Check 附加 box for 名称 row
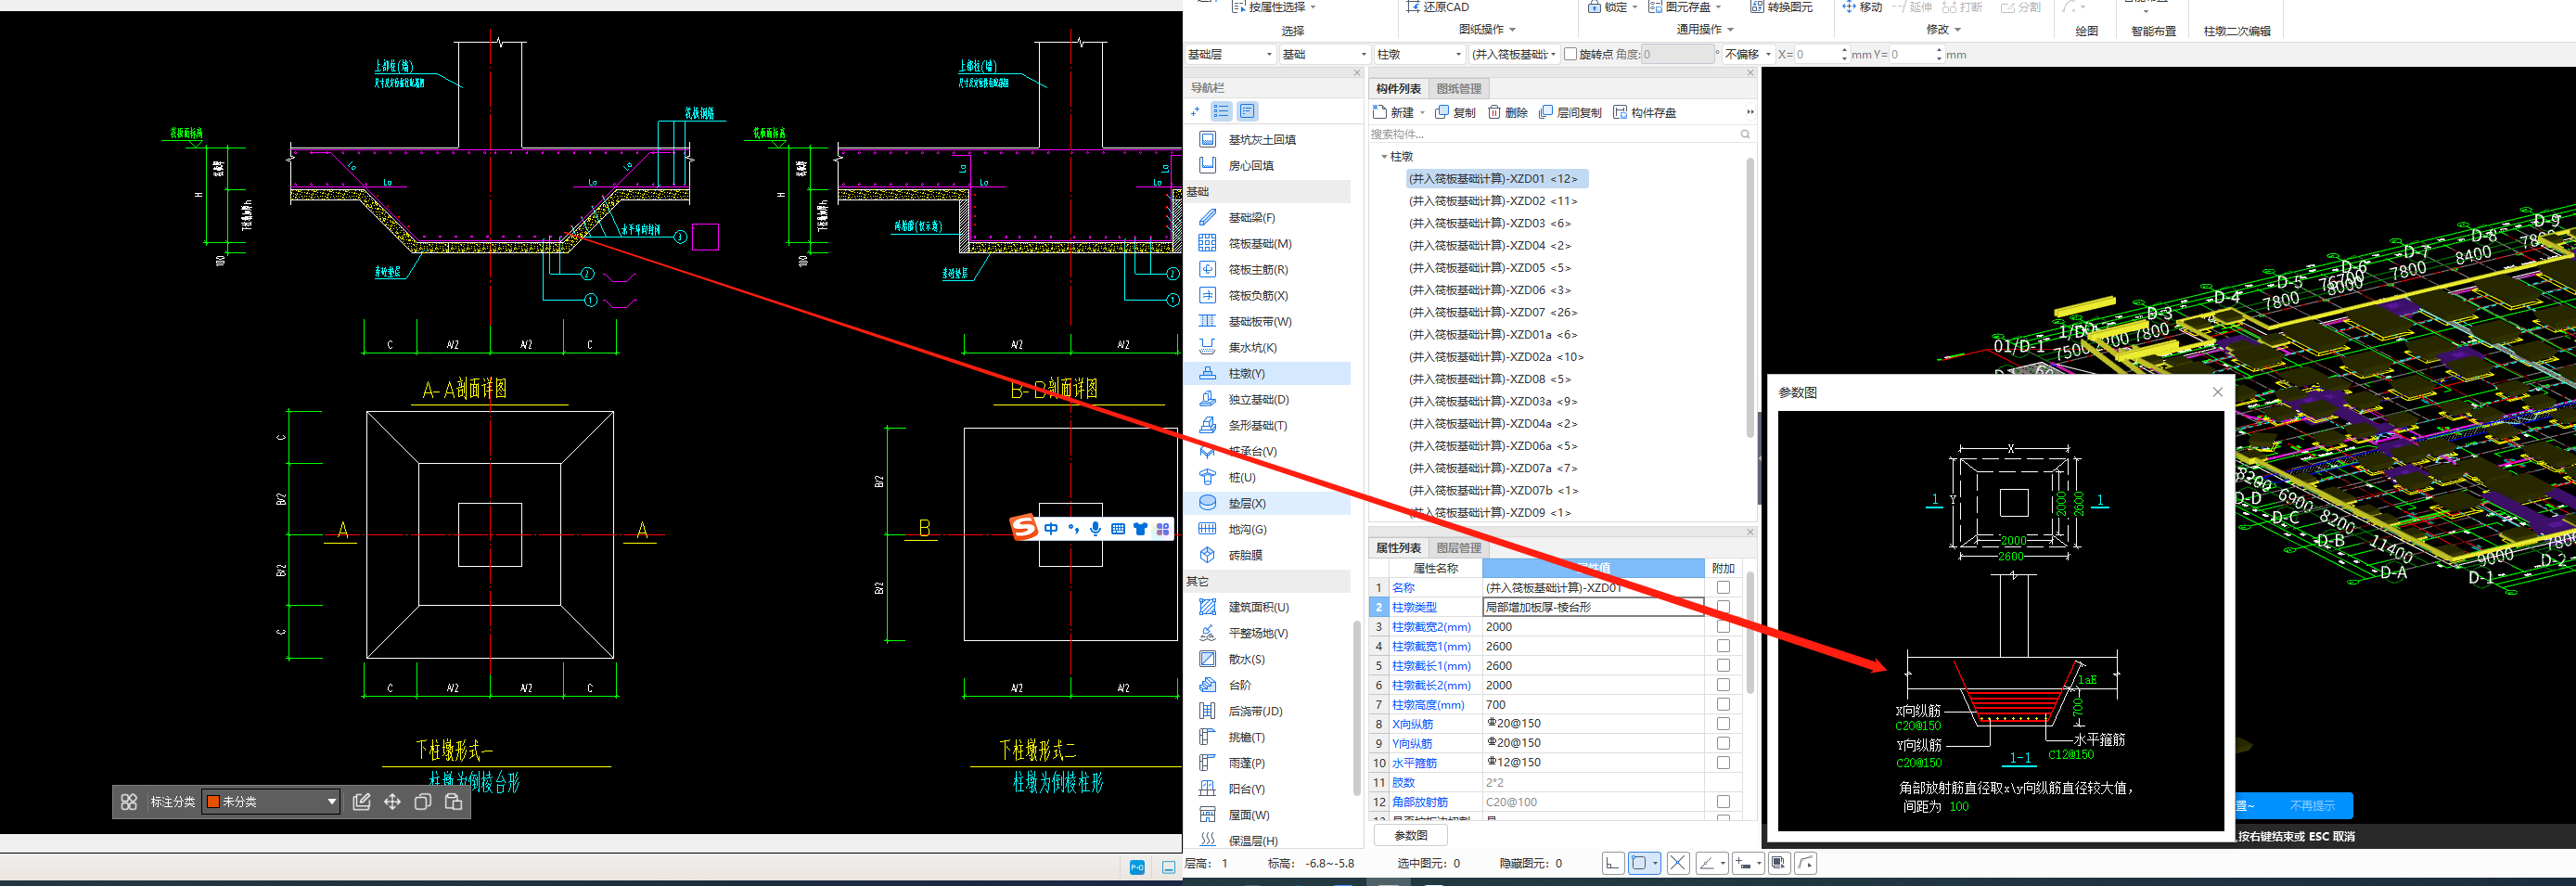Screen dimensions: 2576x886 pos(1723,588)
